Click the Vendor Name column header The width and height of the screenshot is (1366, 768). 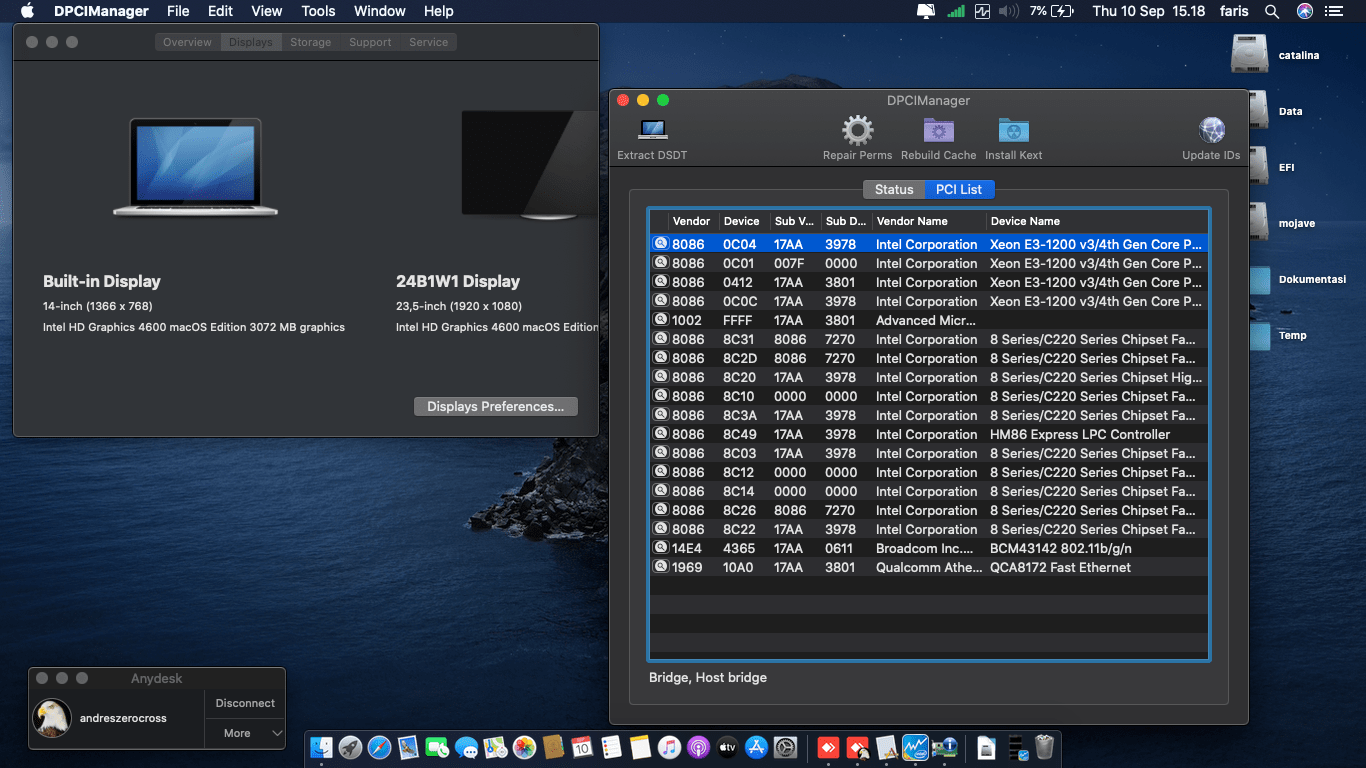928,221
